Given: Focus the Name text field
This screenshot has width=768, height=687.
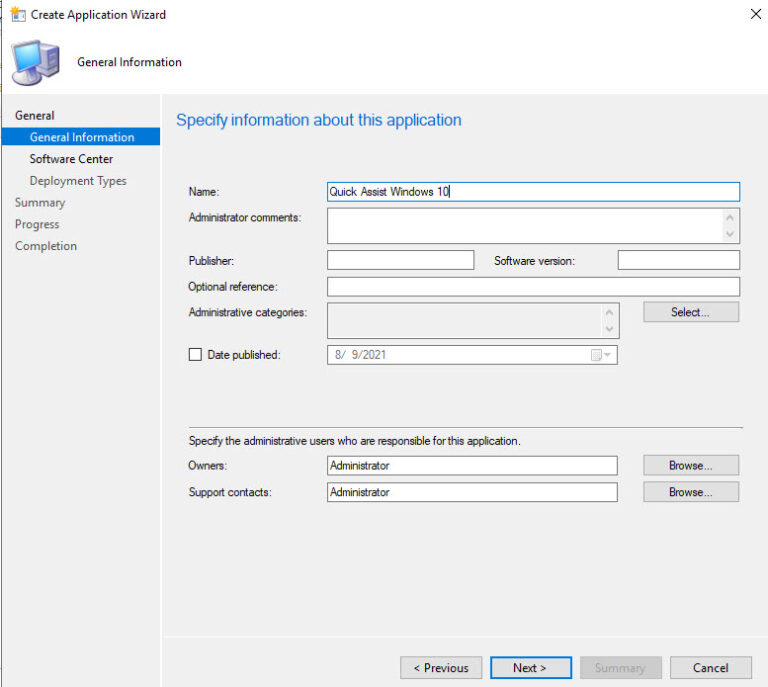Looking at the screenshot, I should point(533,192).
